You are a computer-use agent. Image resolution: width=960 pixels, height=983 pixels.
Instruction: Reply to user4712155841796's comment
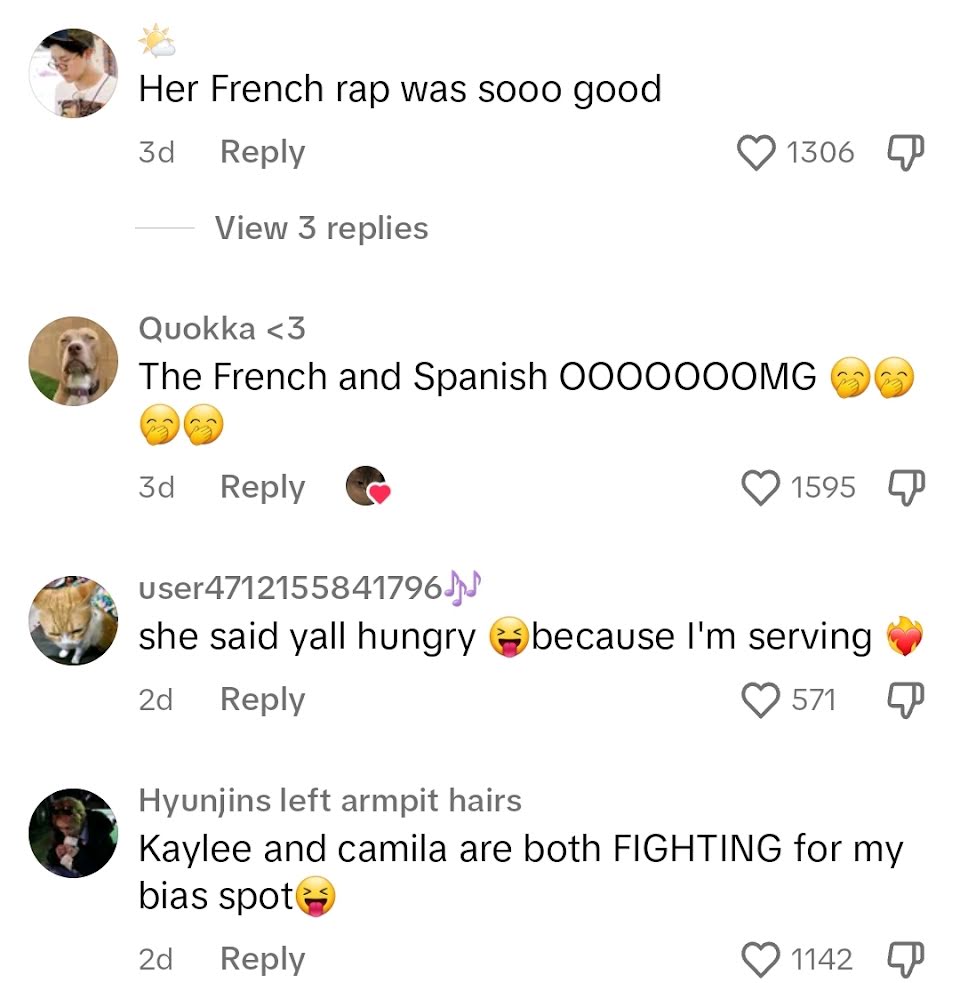pyautogui.click(x=263, y=700)
